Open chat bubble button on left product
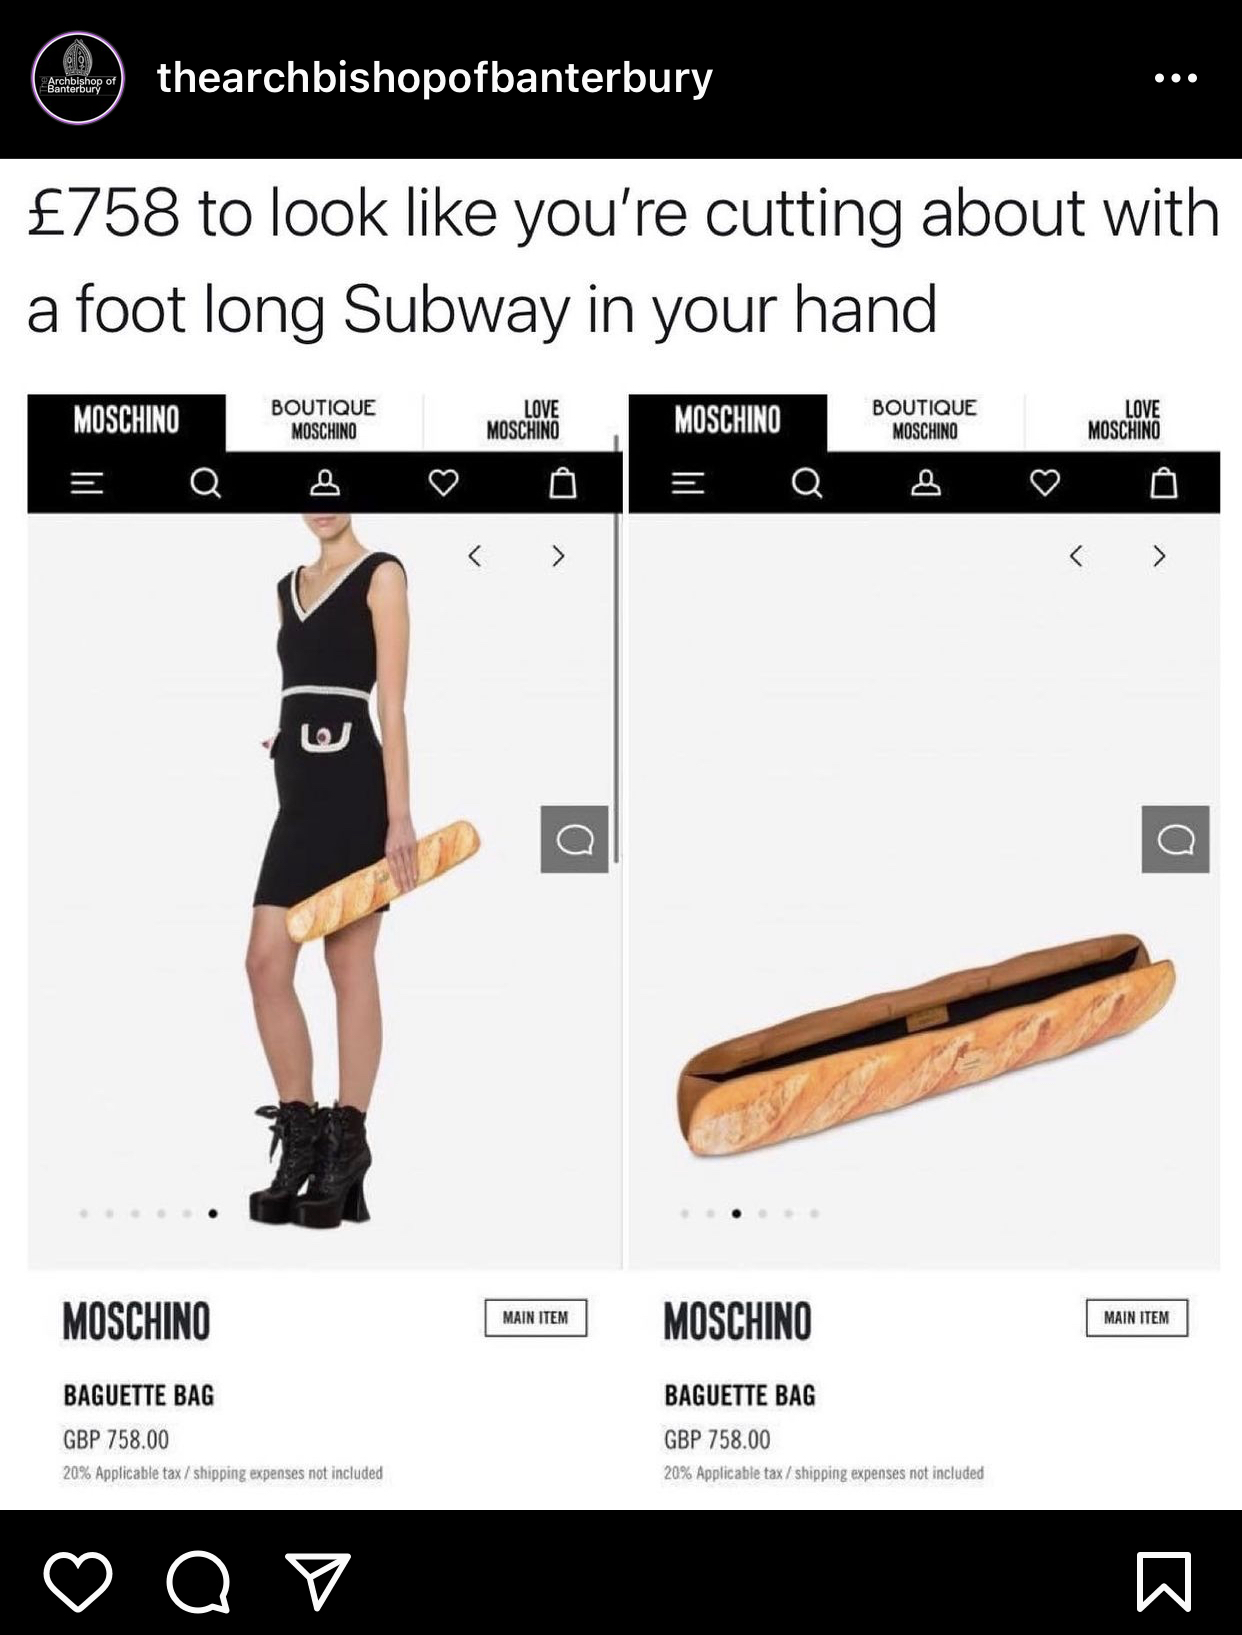The width and height of the screenshot is (1242, 1635). pos(575,839)
